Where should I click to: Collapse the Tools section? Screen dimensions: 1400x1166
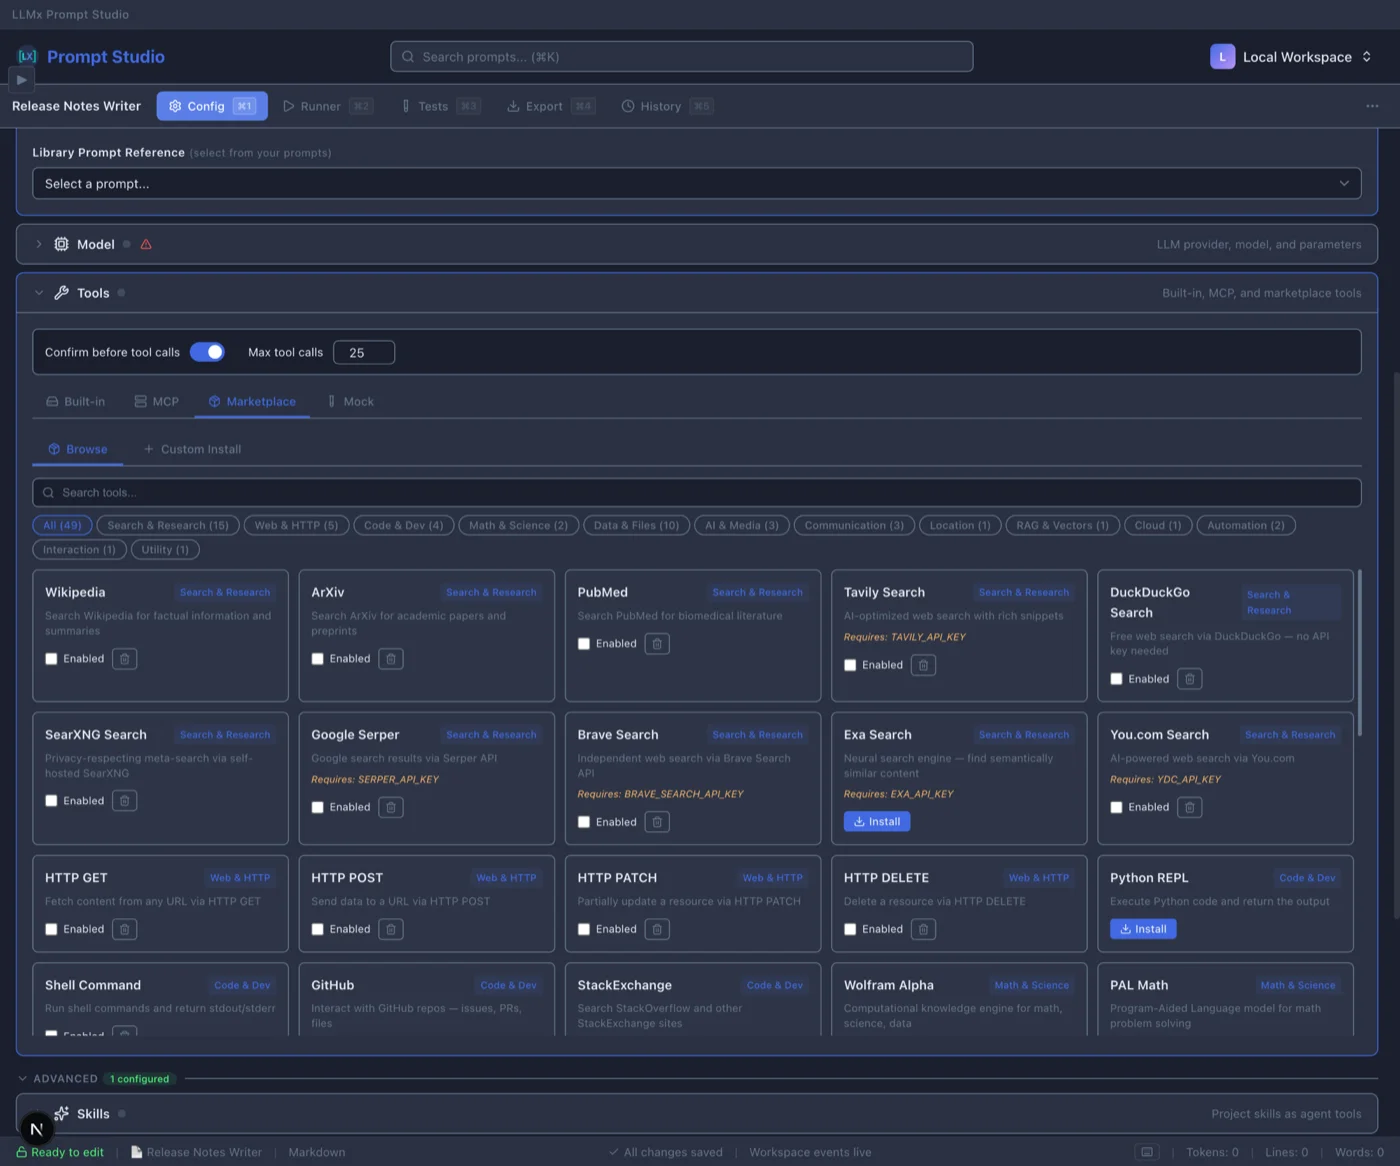(x=39, y=293)
